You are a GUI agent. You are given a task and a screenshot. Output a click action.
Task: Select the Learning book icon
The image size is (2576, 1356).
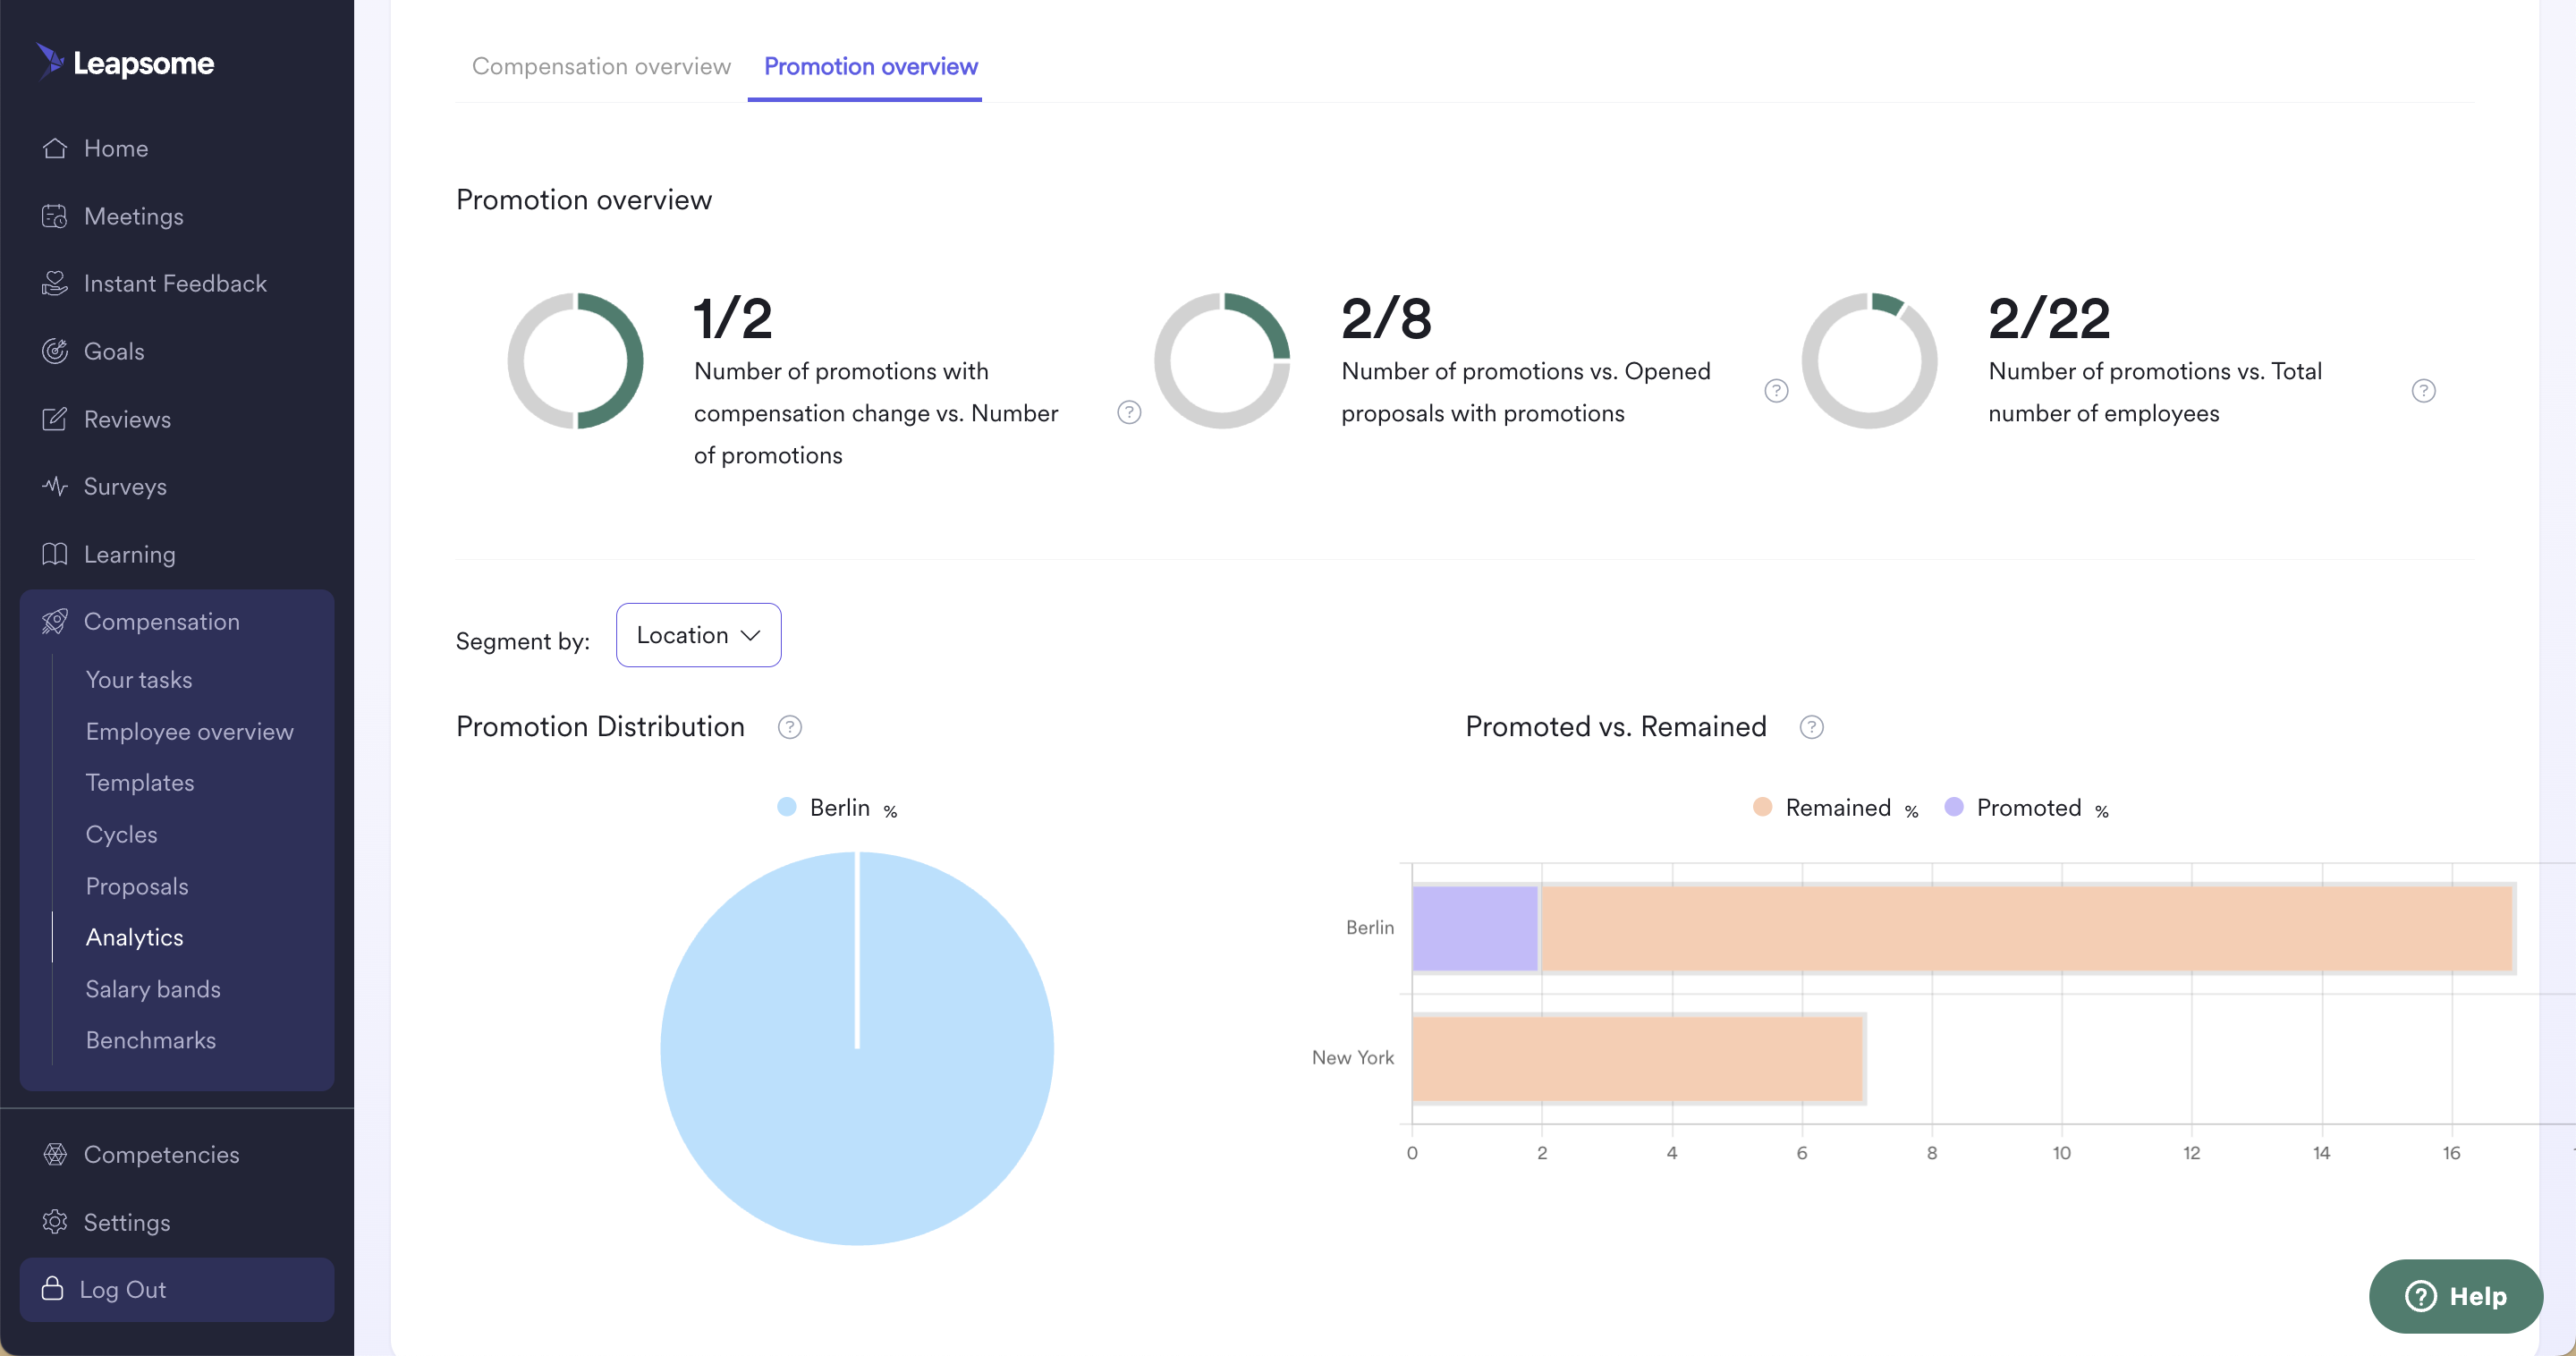click(55, 554)
